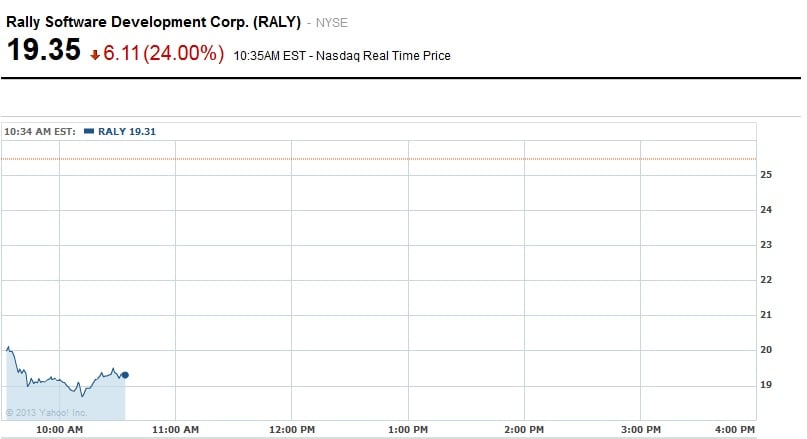Click the 25 price axis label
Viewport: 807px width, 439px height.
pos(766,174)
